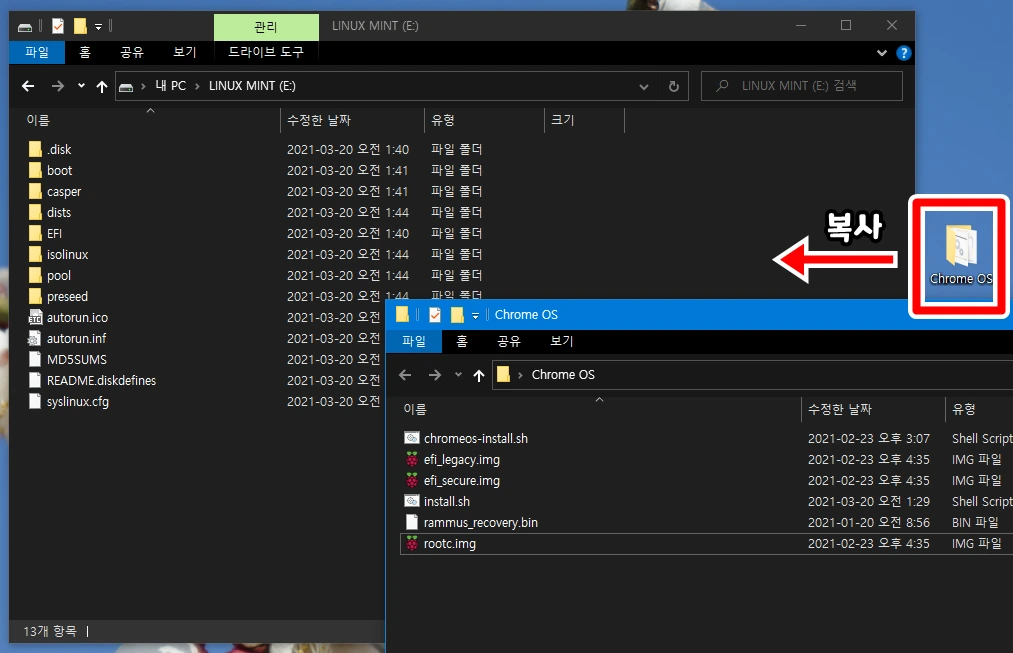Select the casper folder icon
1013x653 pixels.
point(36,191)
